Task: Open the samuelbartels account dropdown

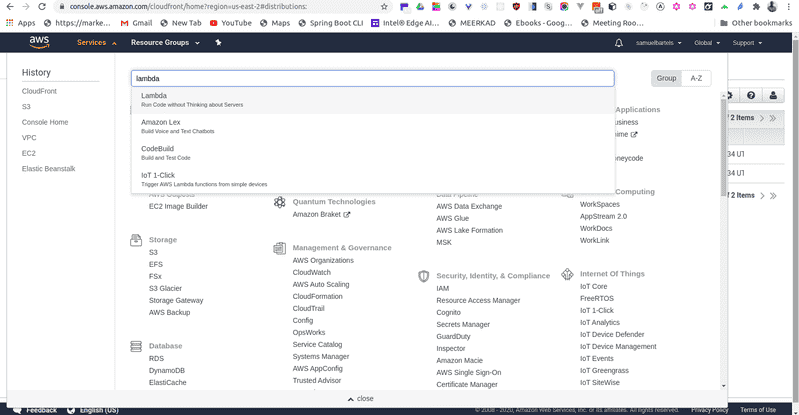Action: (658, 43)
